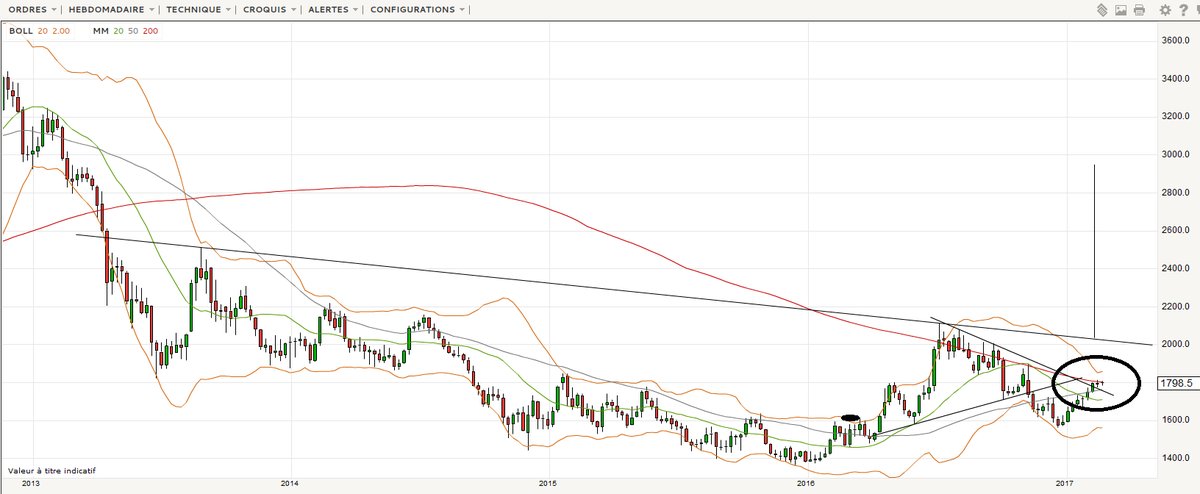Expand the CONFIGURATIONS menu
This screenshot has width=1200, height=494.
[x=418, y=9]
